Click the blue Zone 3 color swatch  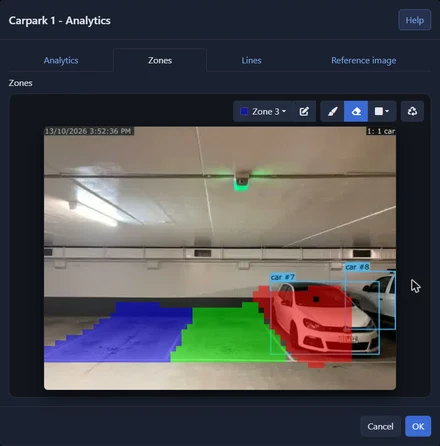click(x=244, y=111)
